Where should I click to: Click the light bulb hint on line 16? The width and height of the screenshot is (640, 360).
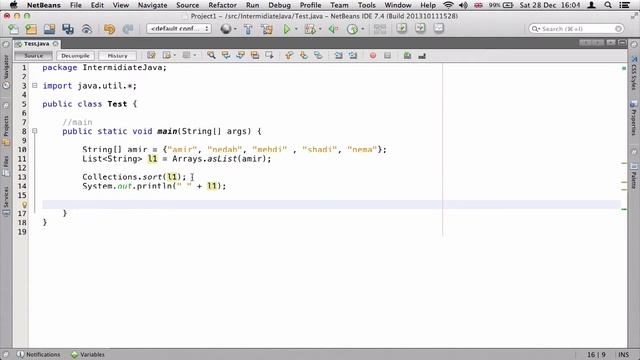[24, 204]
